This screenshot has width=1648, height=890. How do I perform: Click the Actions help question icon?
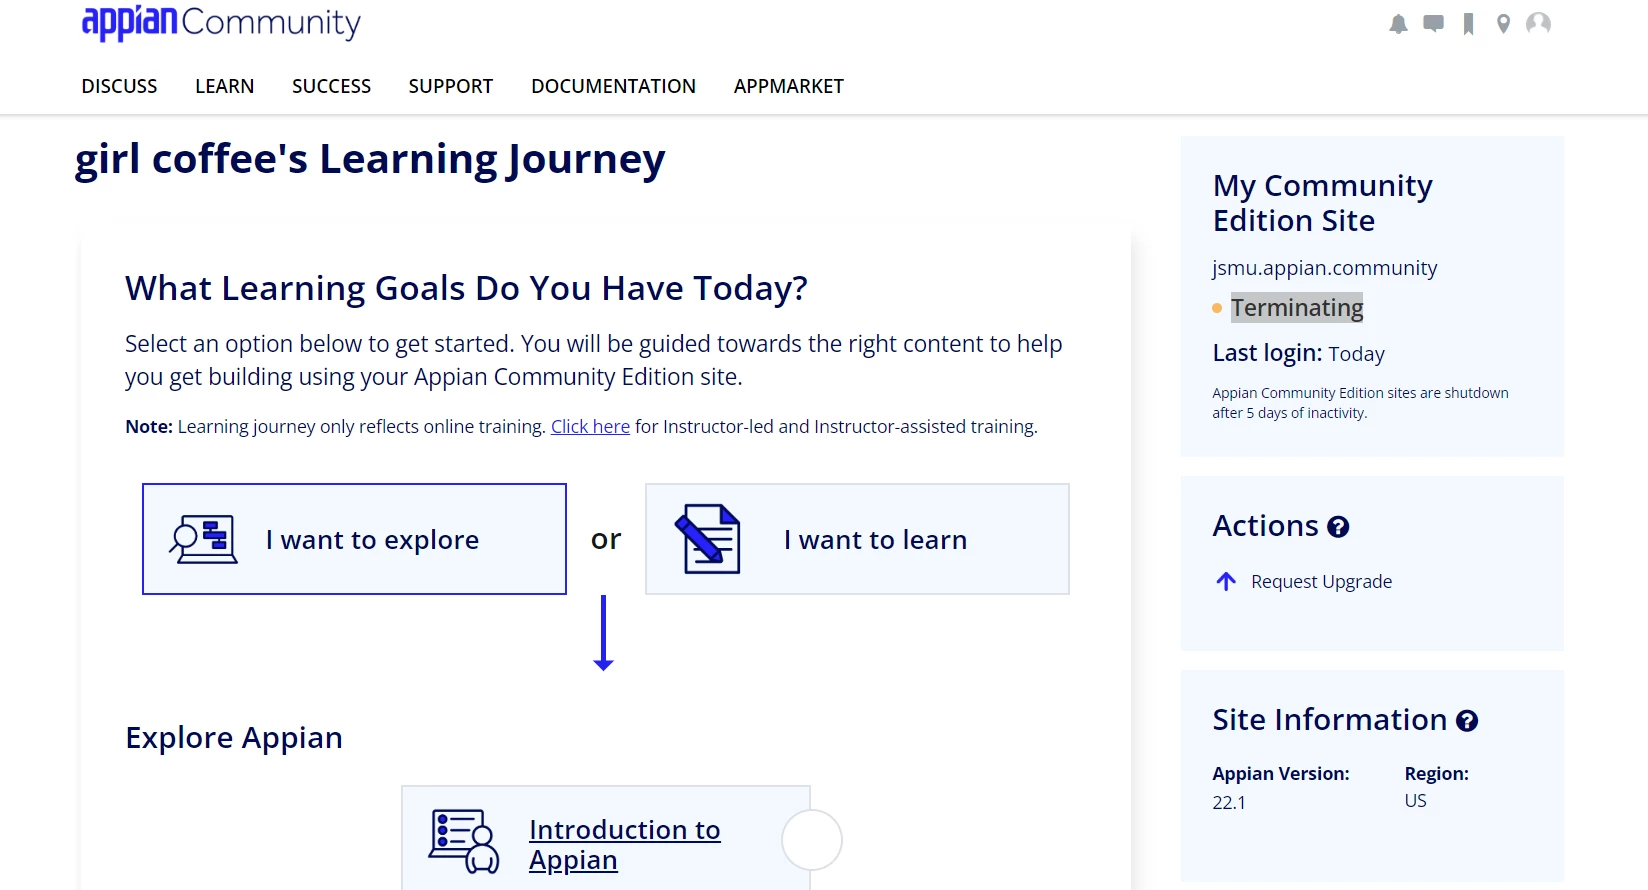pos(1338,527)
